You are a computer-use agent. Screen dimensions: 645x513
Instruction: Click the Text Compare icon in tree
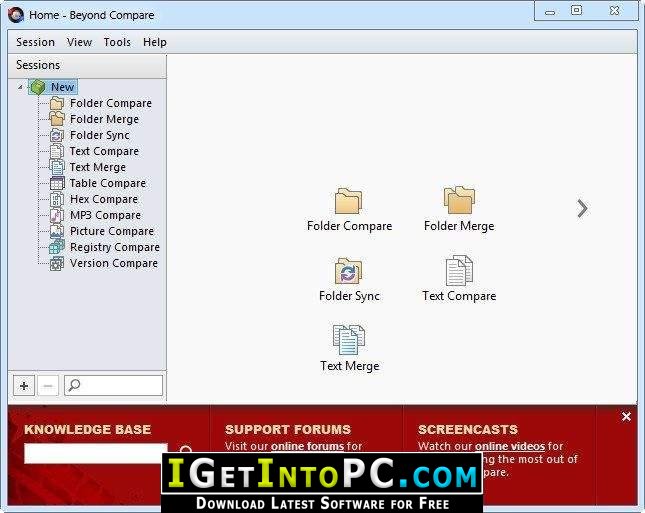coord(57,151)
